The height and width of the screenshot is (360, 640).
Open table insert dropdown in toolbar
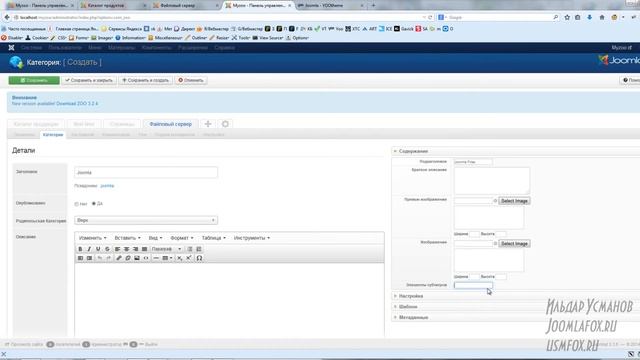(167, 258)
